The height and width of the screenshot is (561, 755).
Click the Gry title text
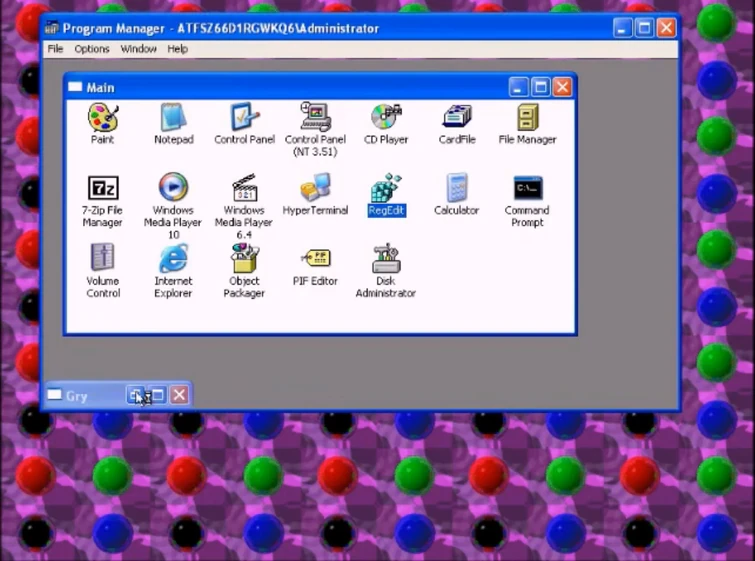pos(77,396)
